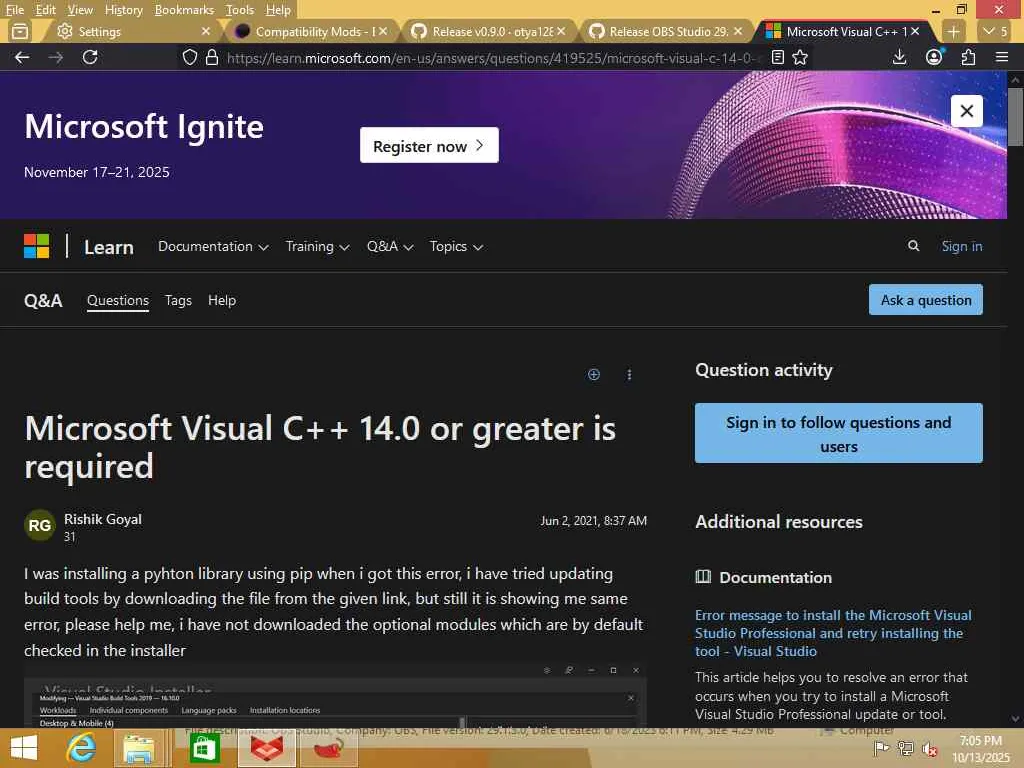Expand the Training dropdown
This screenshot has width=1024, height=768.
(x=317, y=246)
